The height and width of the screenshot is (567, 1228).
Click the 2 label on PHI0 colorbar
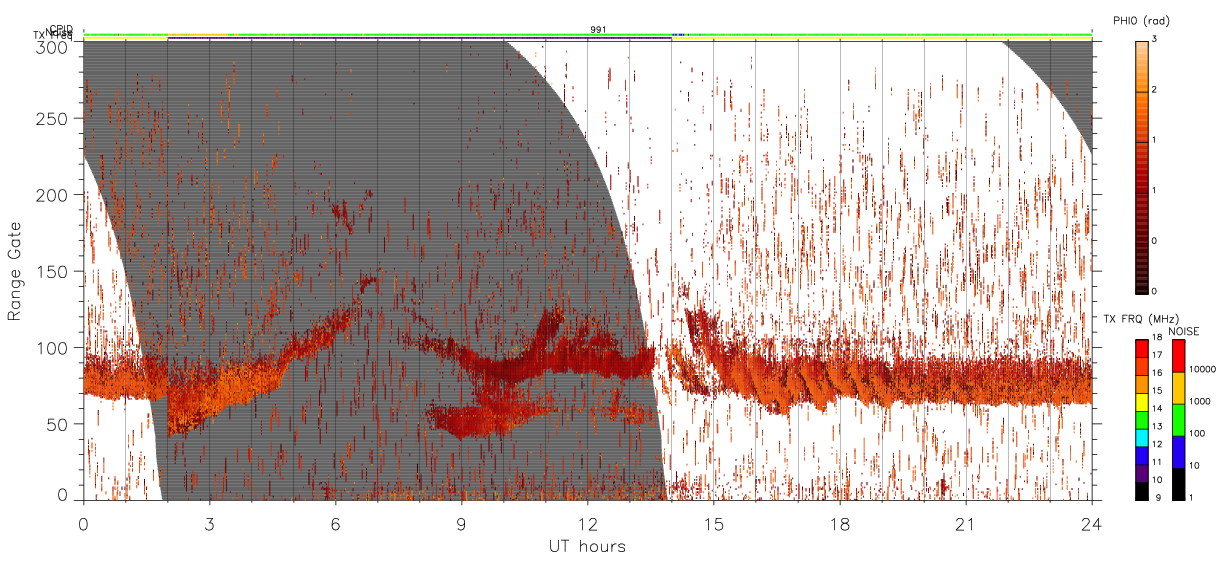[x=1156, y=90]
